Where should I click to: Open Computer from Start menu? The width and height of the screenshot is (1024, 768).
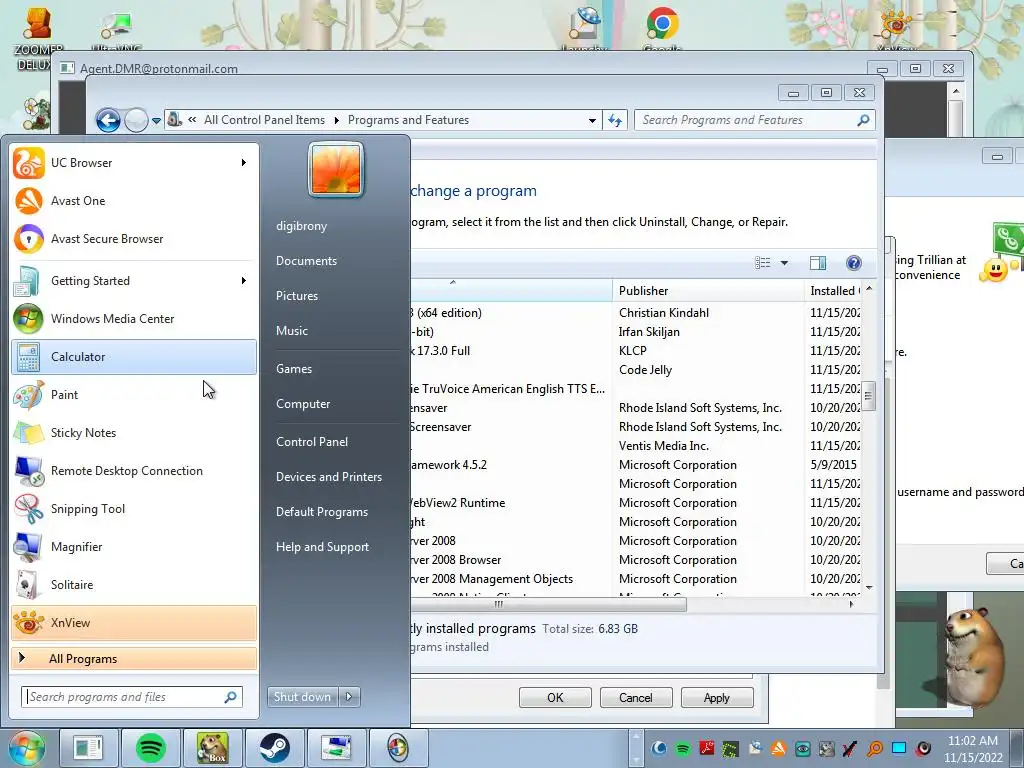point(303,404)
